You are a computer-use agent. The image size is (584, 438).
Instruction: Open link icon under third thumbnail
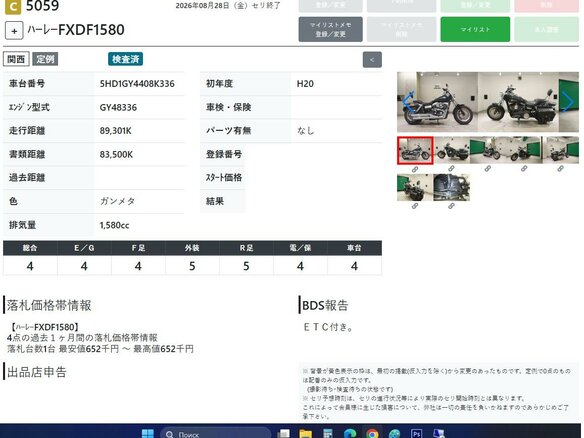point(488,169)
